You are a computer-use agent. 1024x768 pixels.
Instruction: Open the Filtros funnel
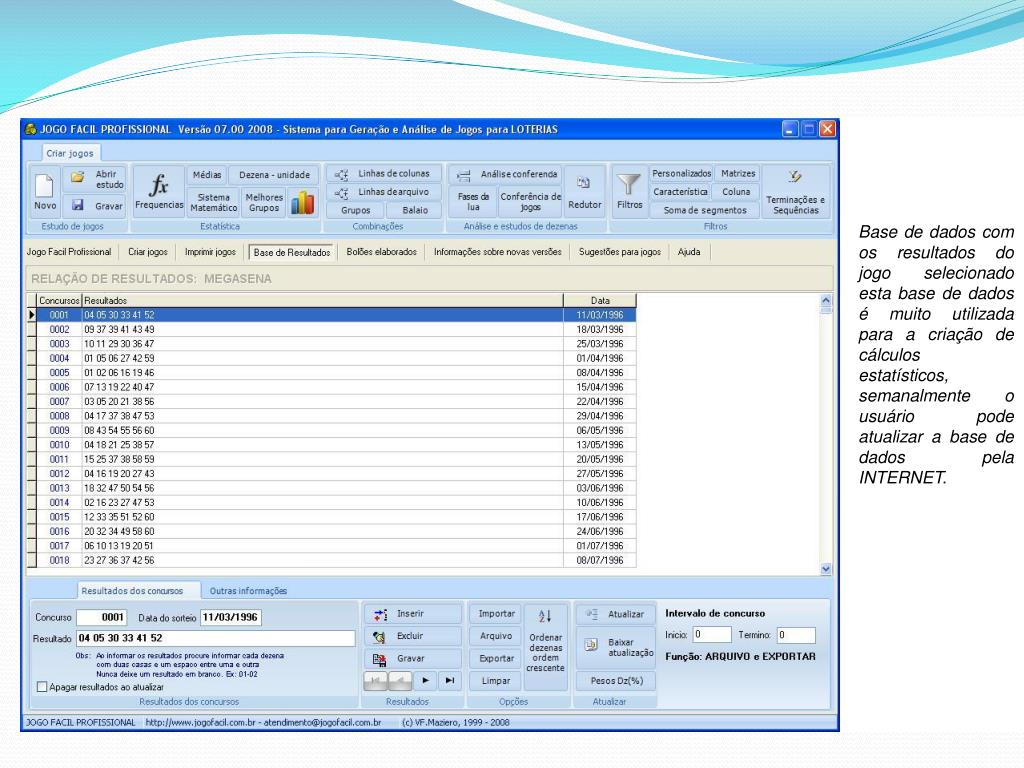point(630,191)
